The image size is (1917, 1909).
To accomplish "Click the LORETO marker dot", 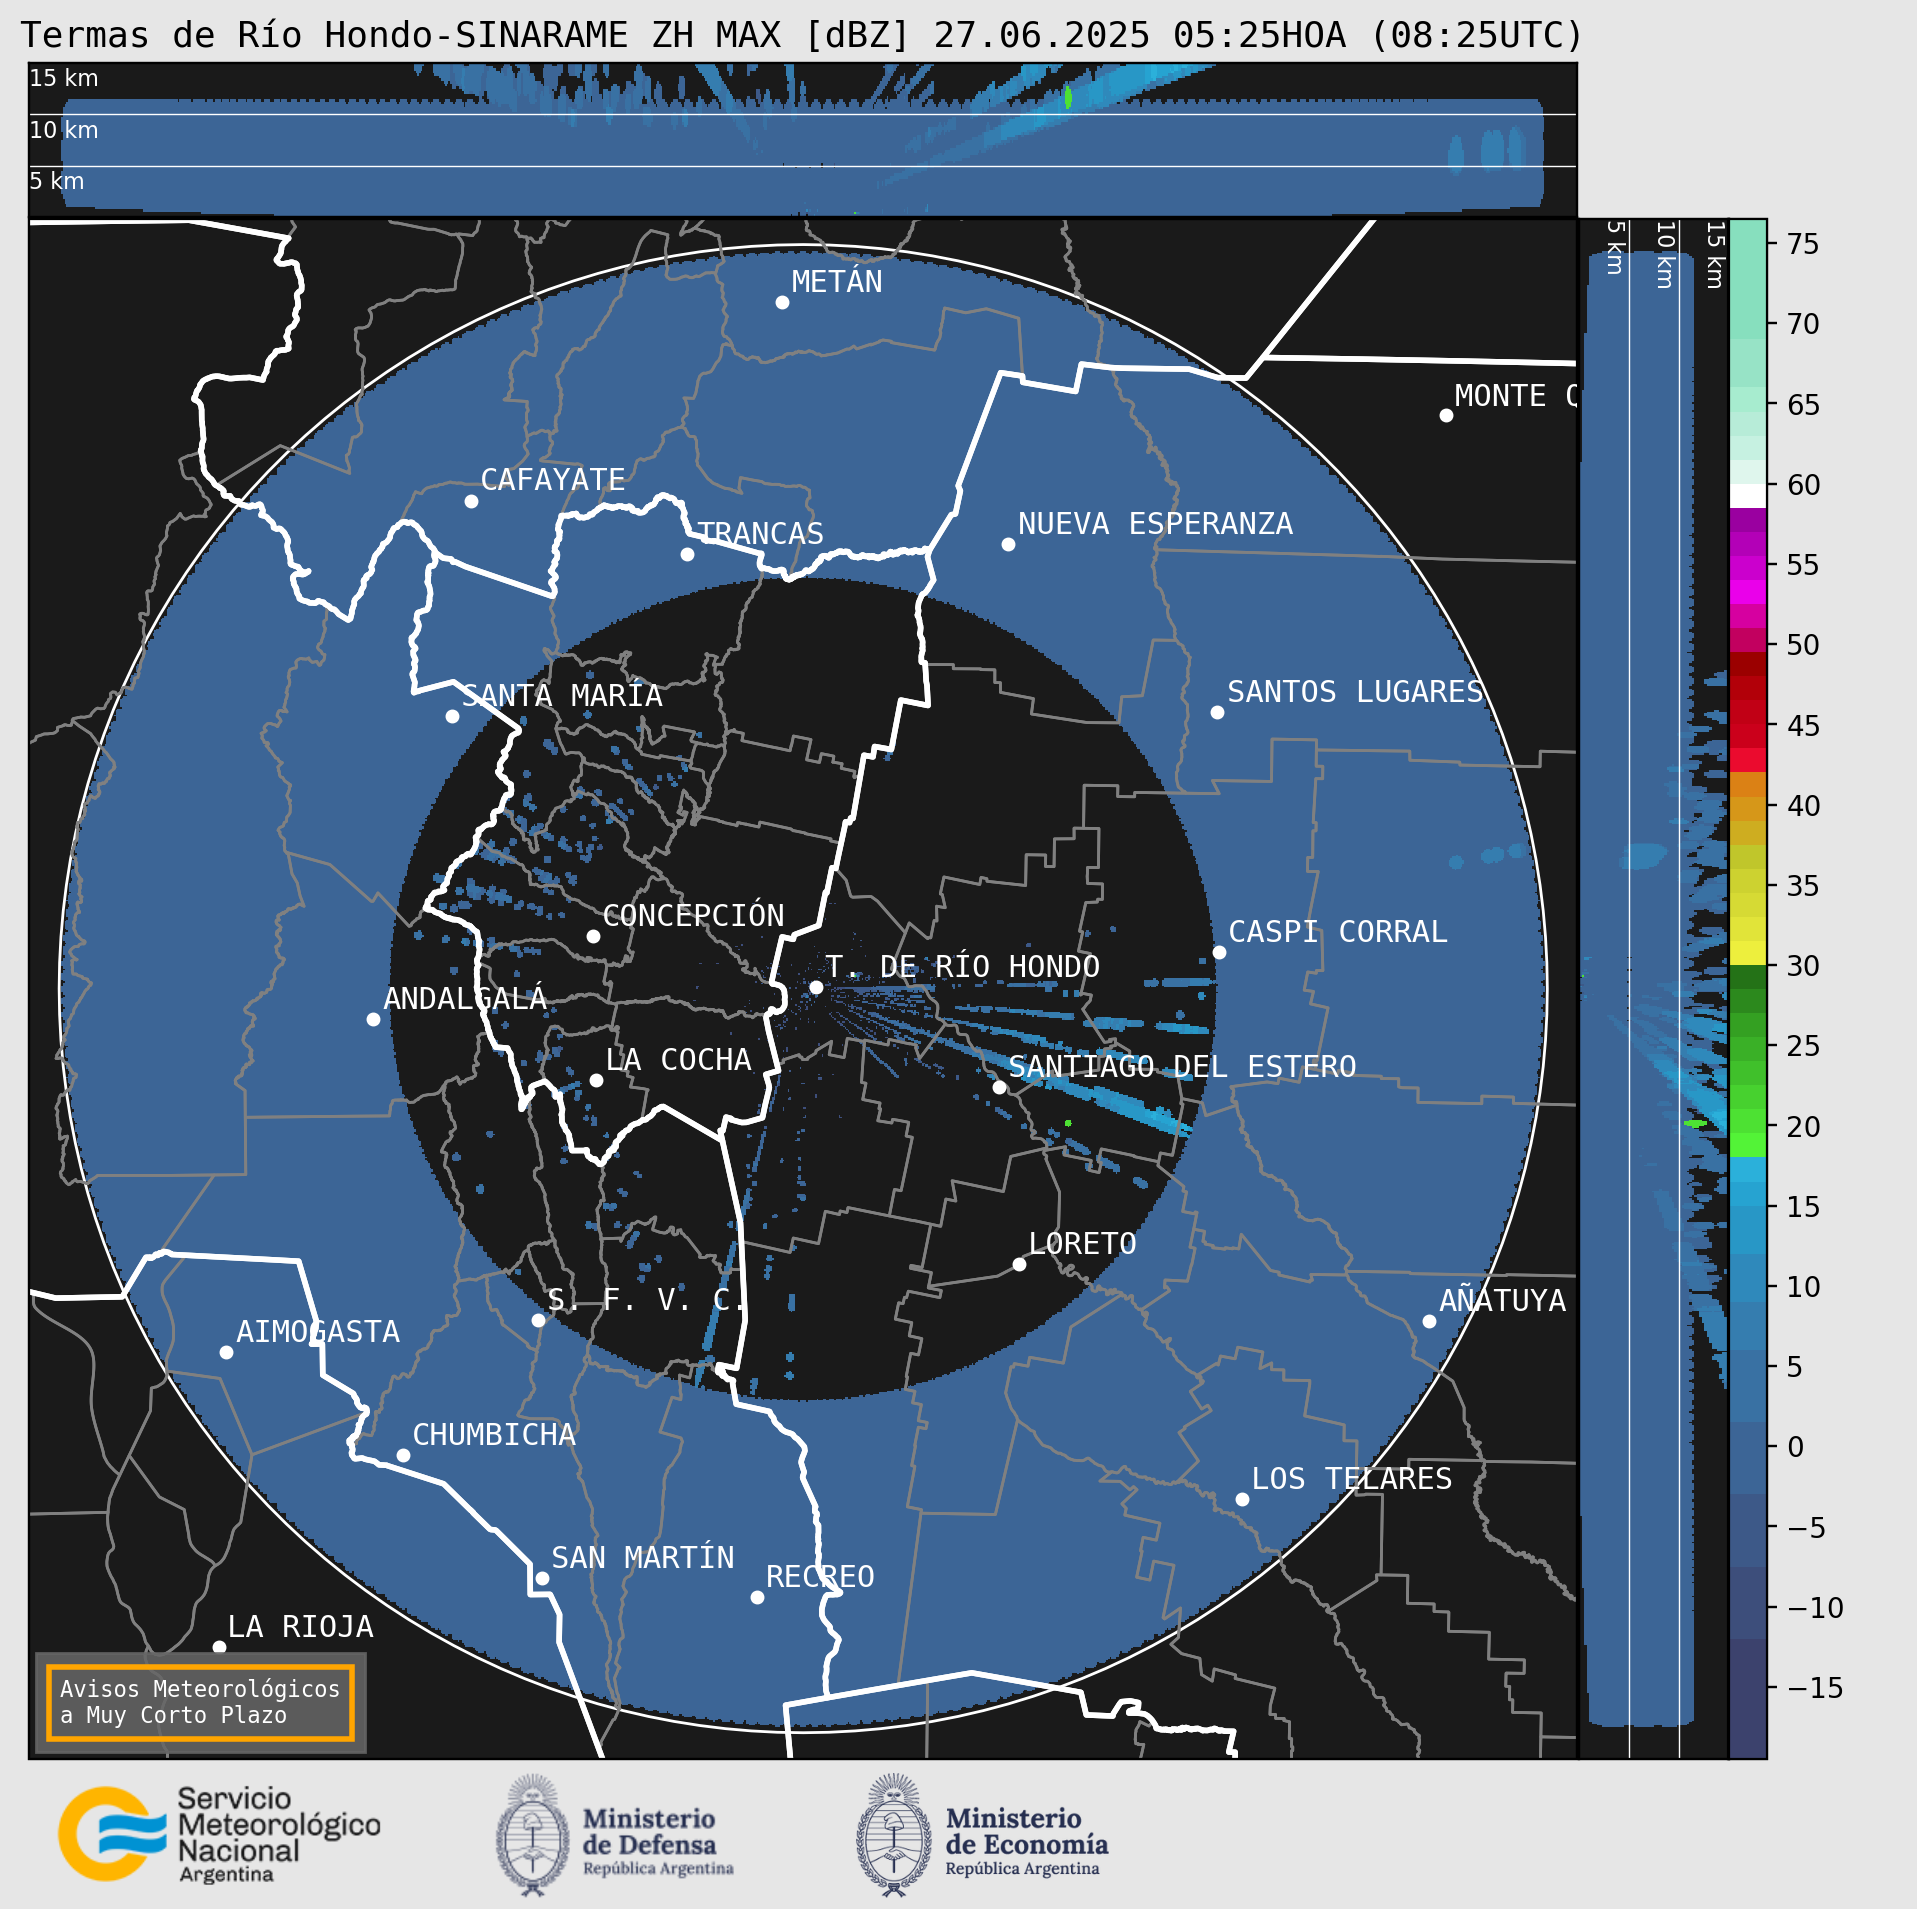I will tap(1019, 1264).
